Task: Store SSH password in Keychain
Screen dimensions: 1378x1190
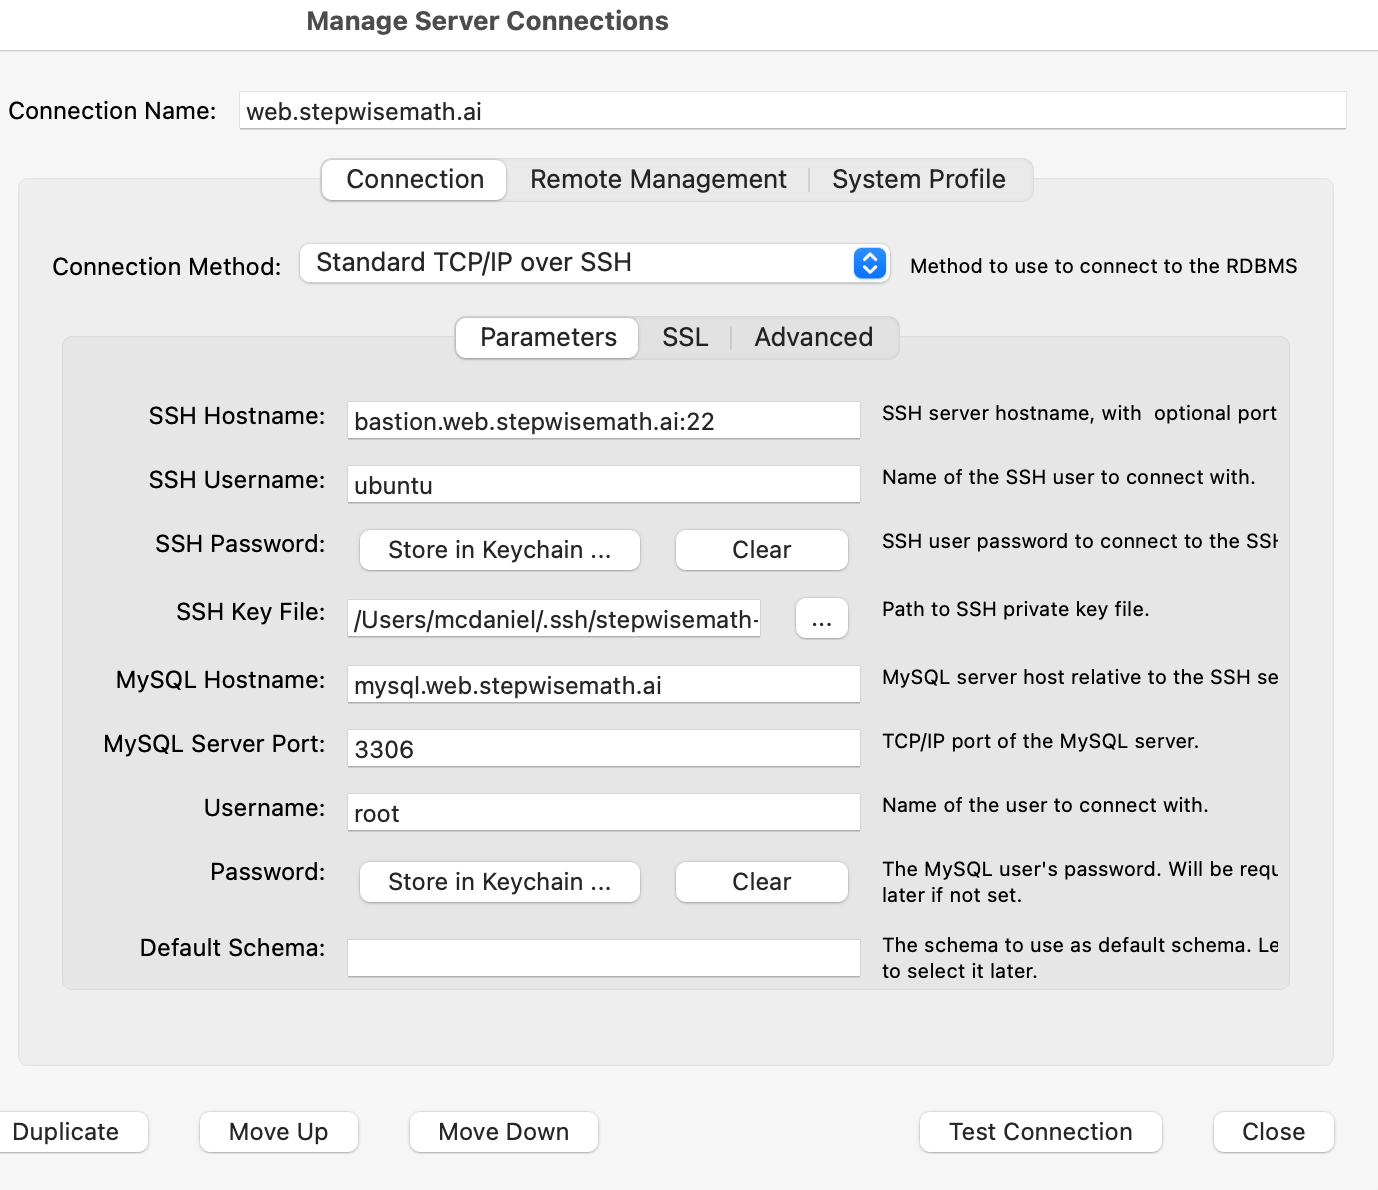Action: (500, 550)
